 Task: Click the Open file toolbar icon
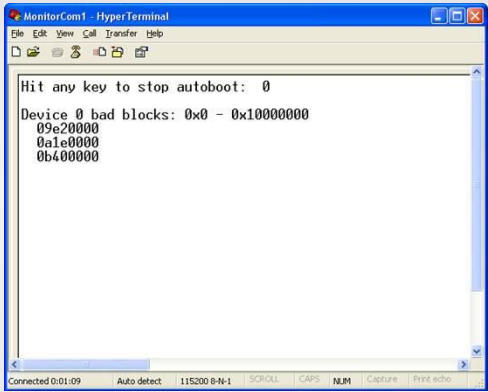33,52
